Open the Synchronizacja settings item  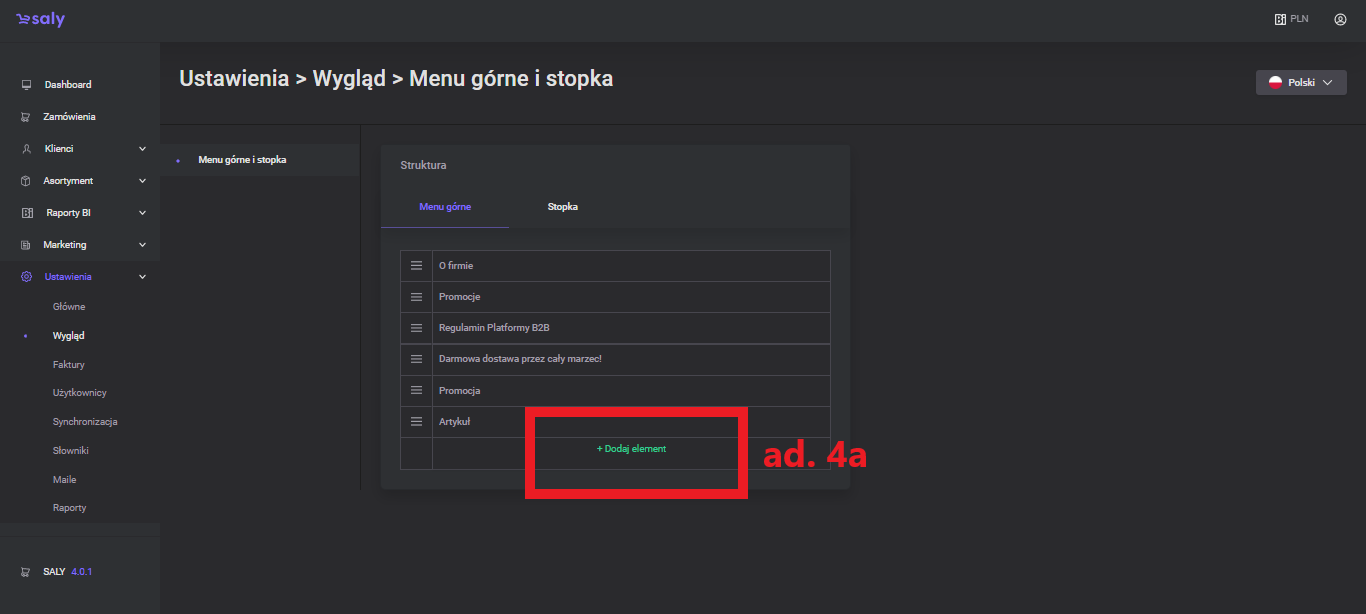85,422
